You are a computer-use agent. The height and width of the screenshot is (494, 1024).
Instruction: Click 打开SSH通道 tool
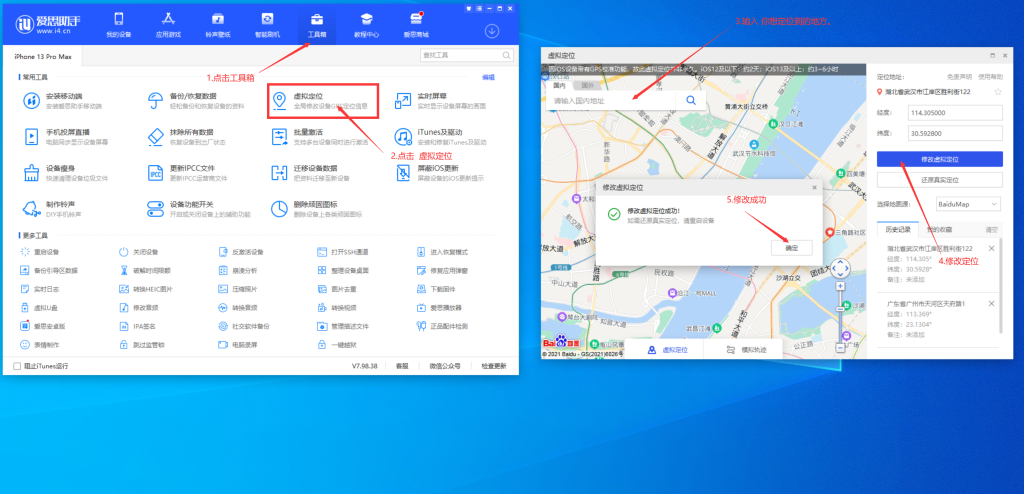[x=343, y=252]
